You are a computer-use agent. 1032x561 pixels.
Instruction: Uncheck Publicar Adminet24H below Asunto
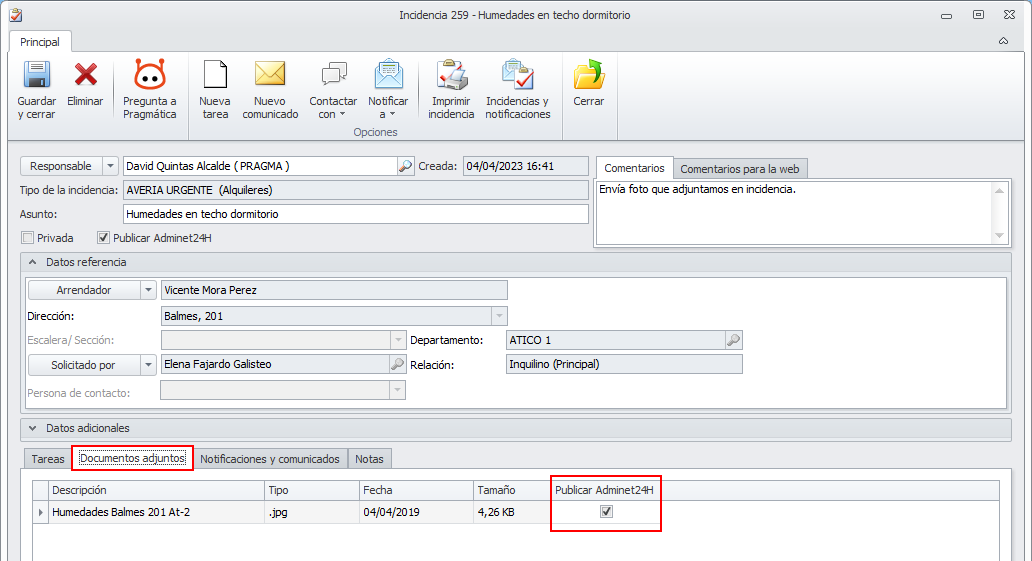click(x=103, y=238)
